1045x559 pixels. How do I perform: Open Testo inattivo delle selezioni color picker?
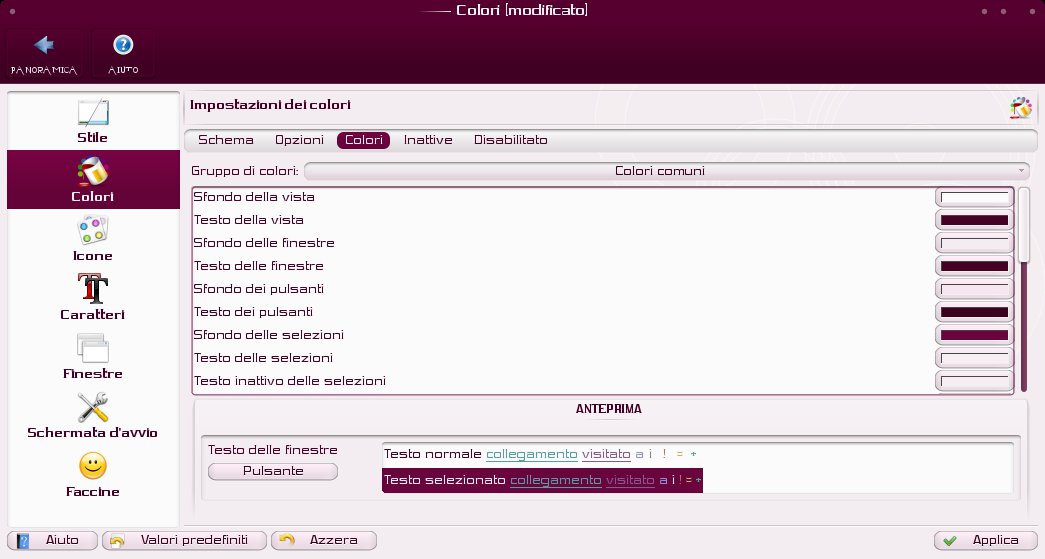click(x=974, y=381)
